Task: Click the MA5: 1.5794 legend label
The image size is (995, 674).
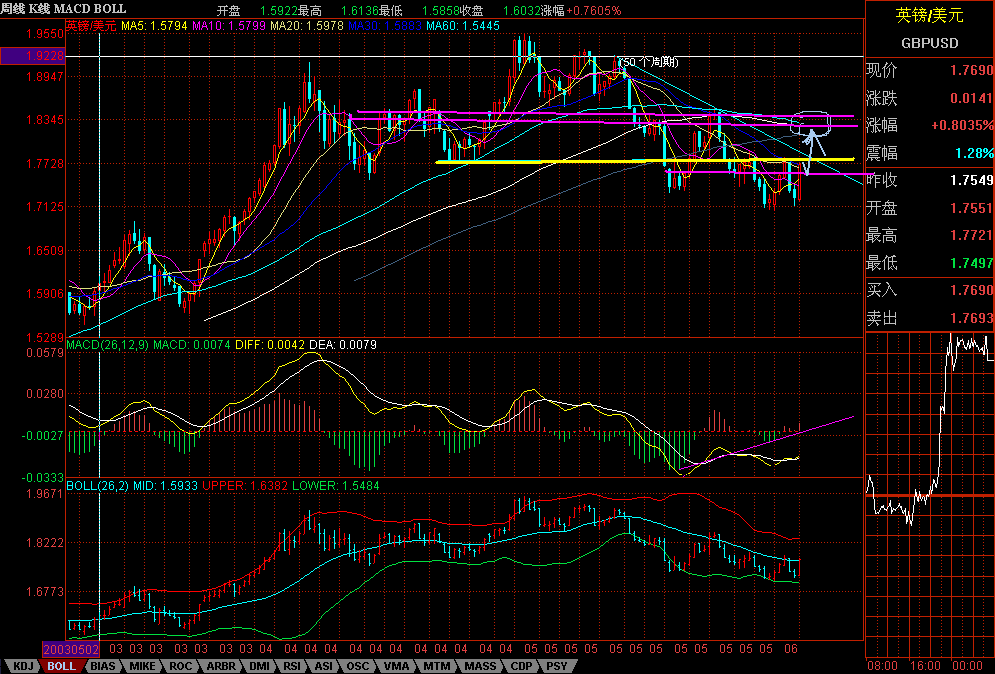Action: (154, 26)
